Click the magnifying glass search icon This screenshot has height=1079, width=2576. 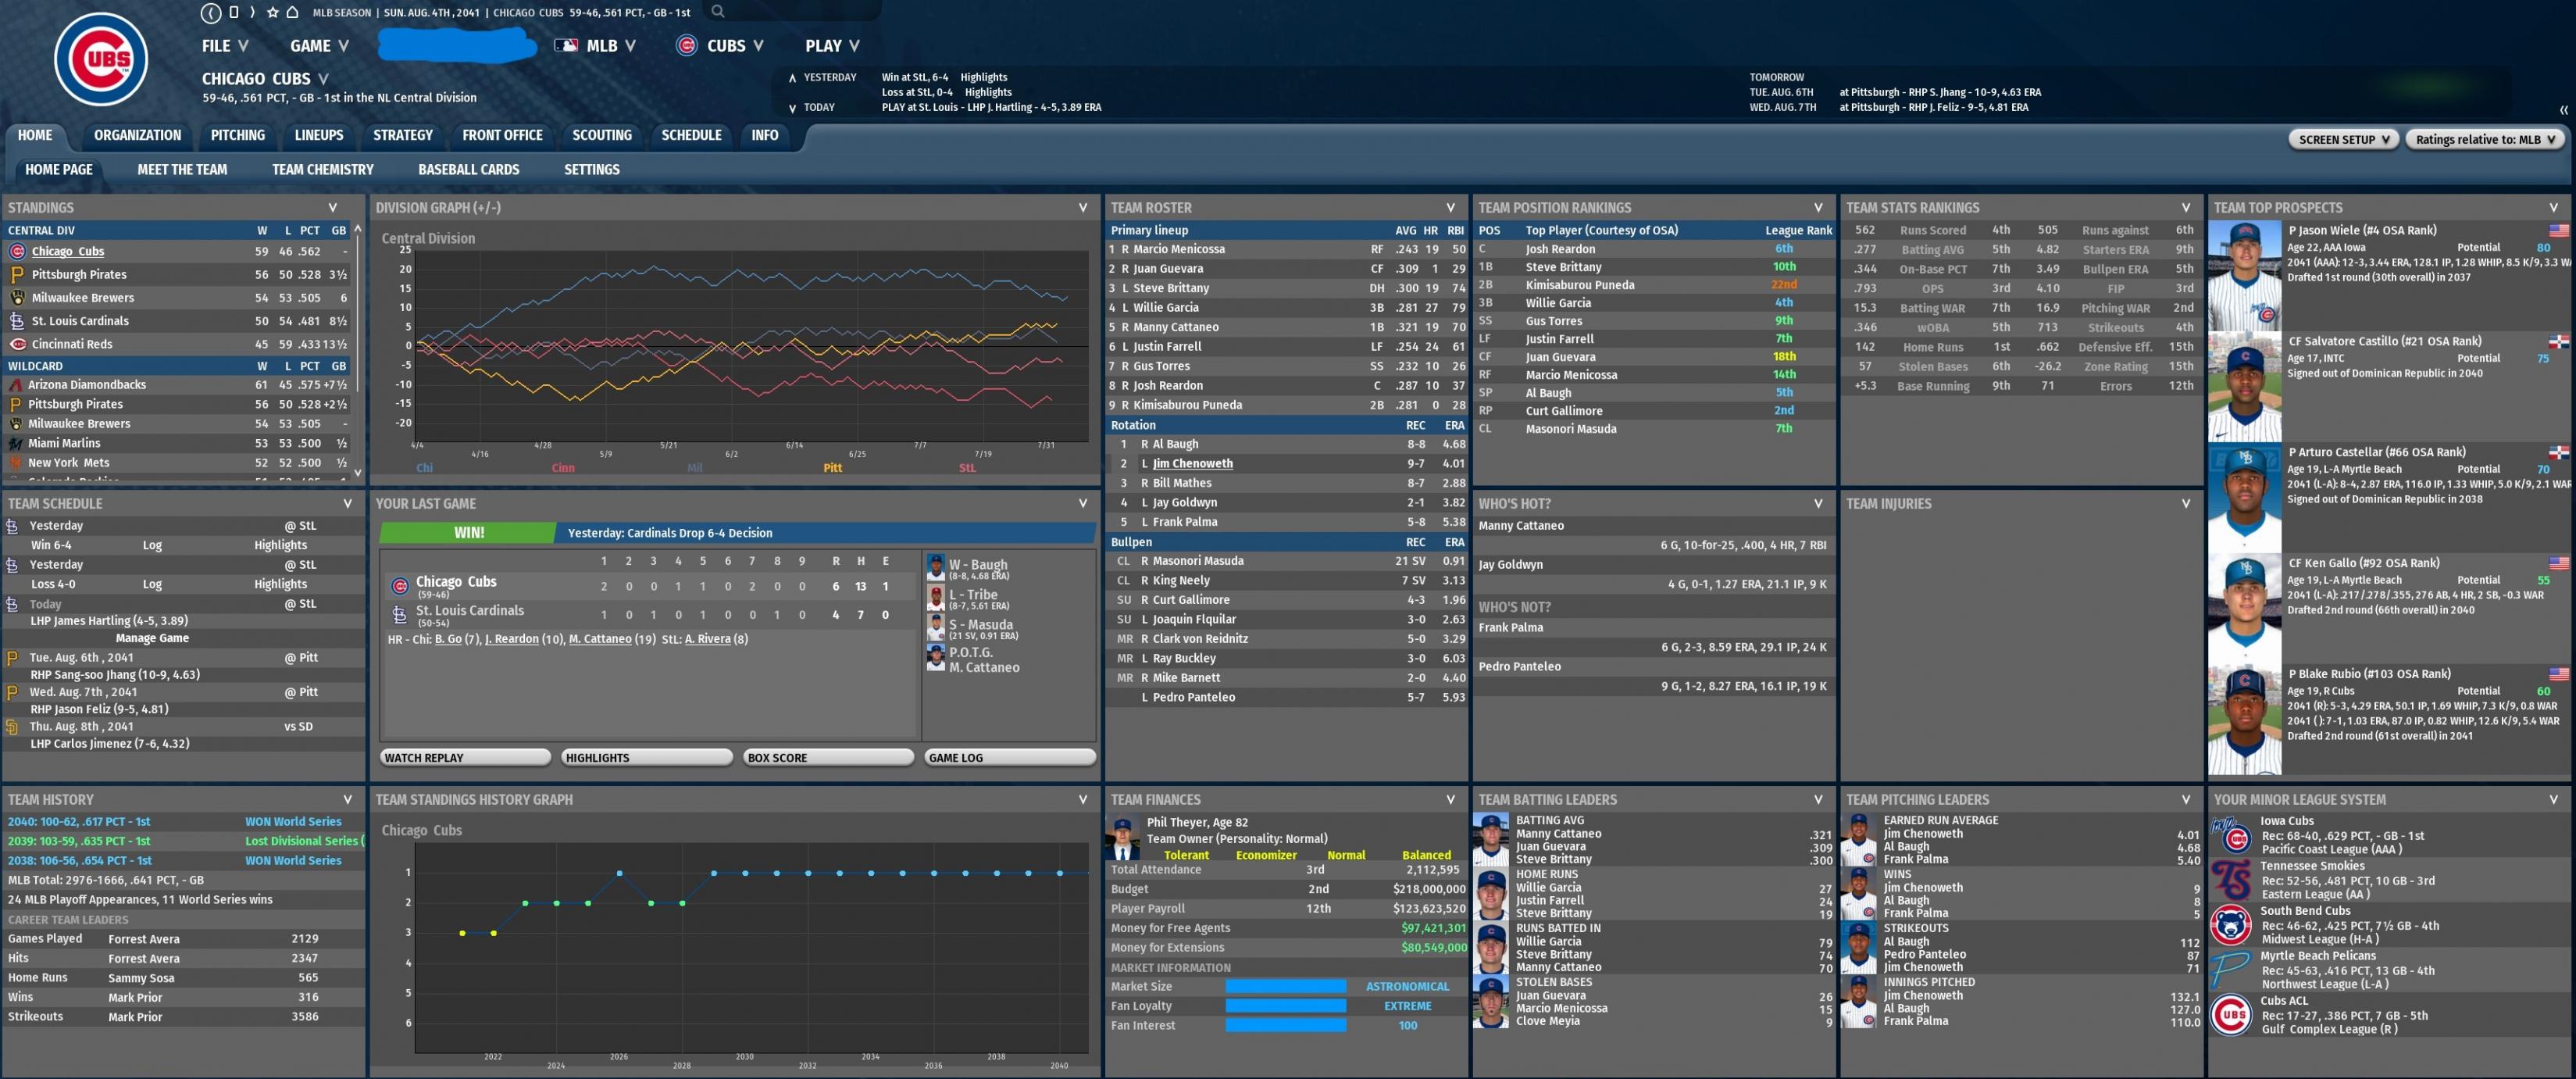[717, 12]
